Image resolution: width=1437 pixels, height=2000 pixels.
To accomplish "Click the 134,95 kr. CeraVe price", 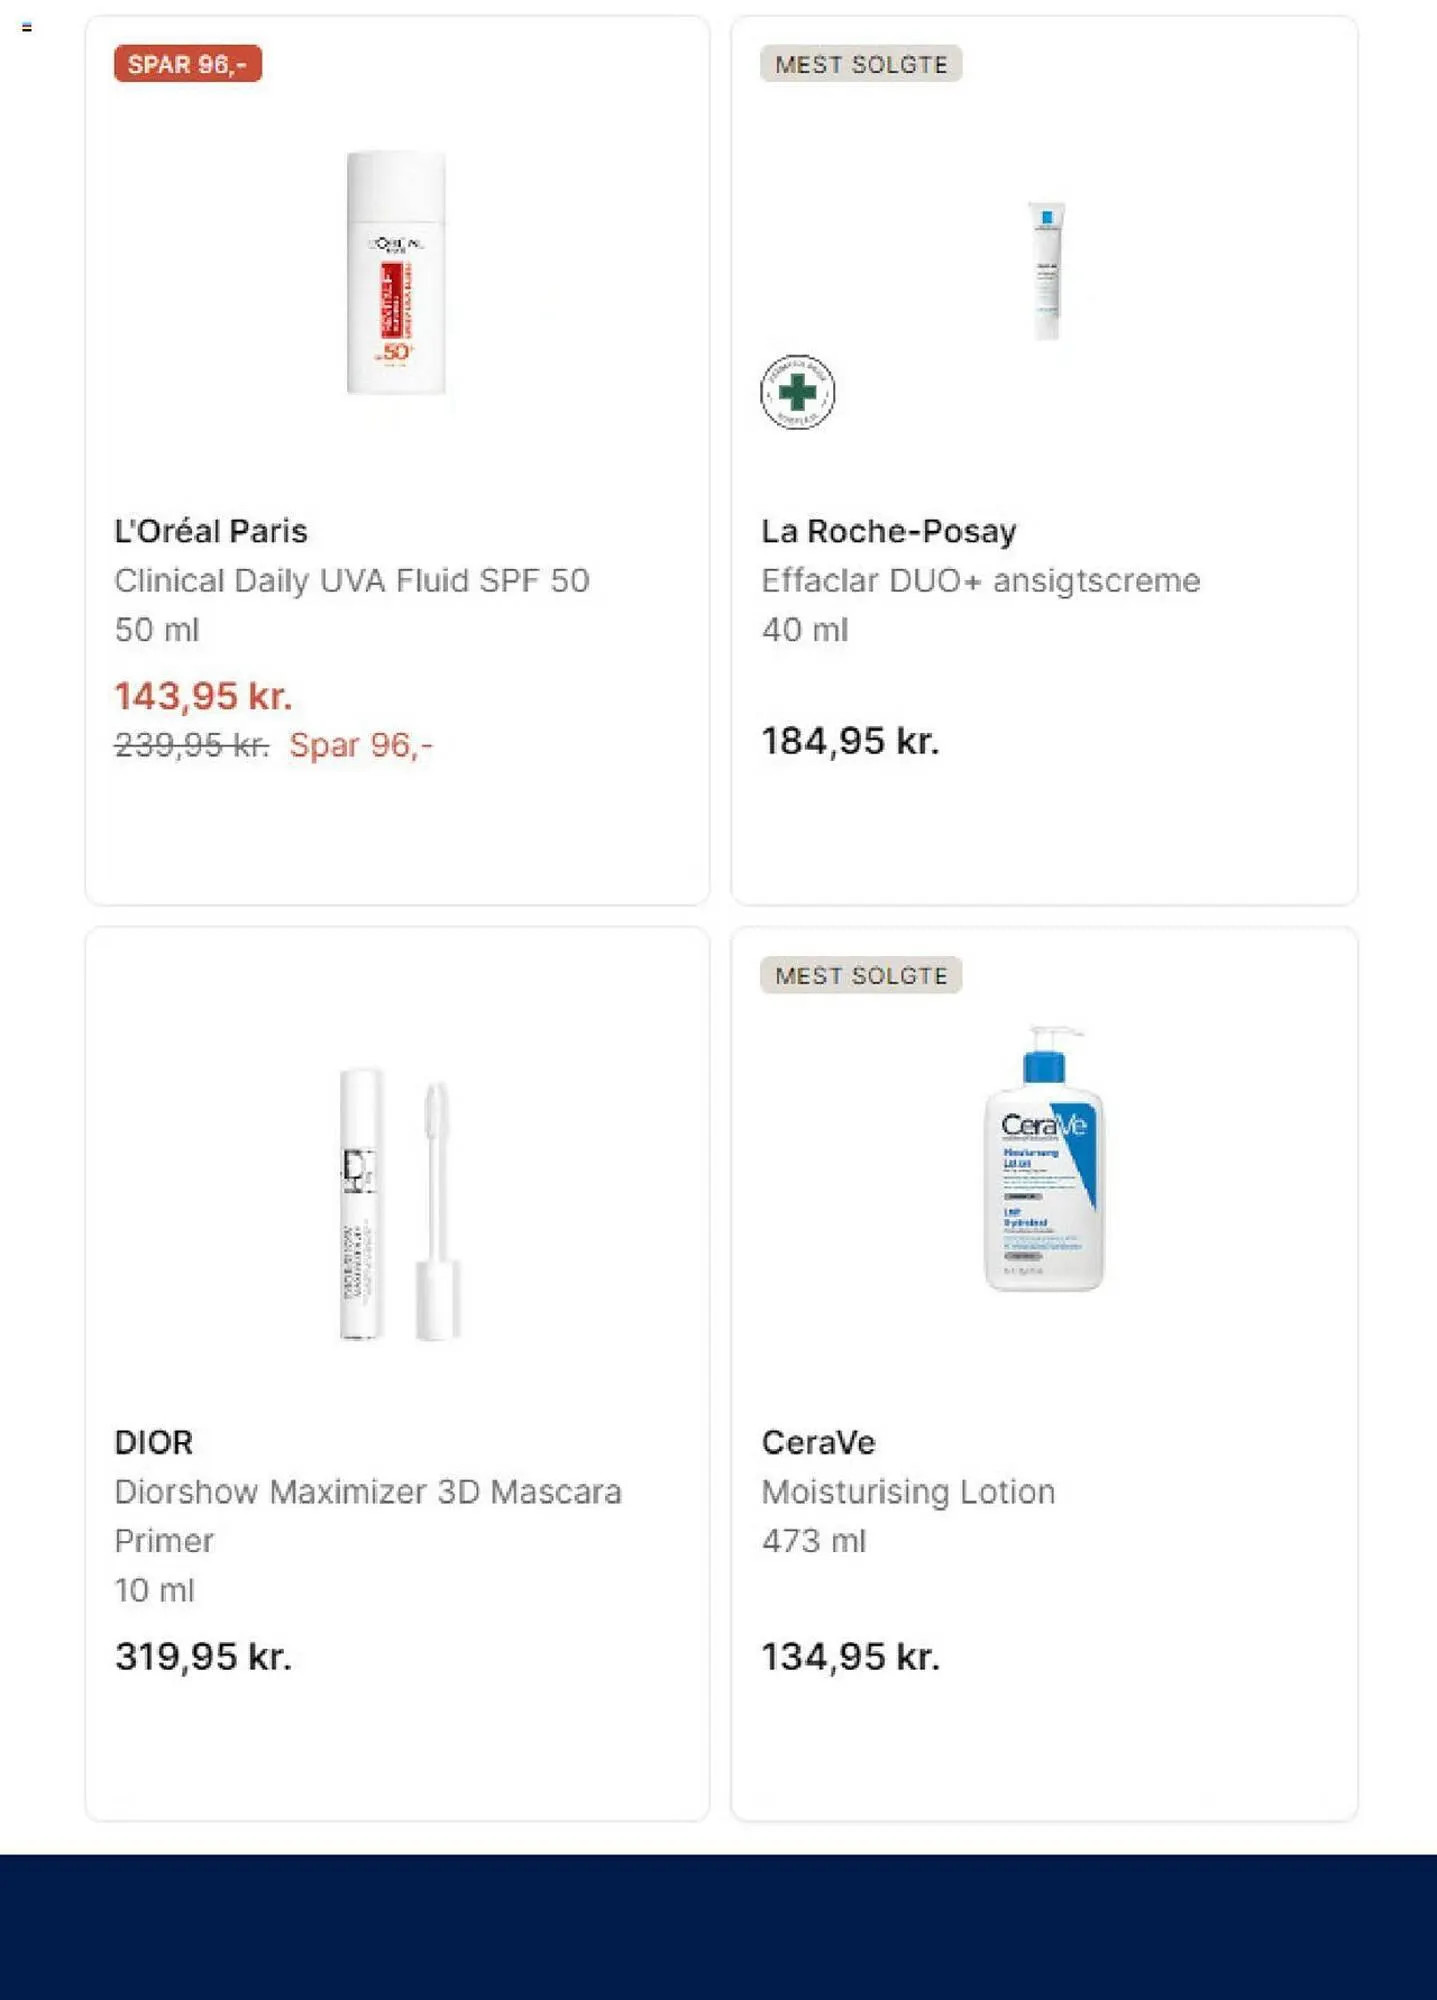I will pos(850,1656).
